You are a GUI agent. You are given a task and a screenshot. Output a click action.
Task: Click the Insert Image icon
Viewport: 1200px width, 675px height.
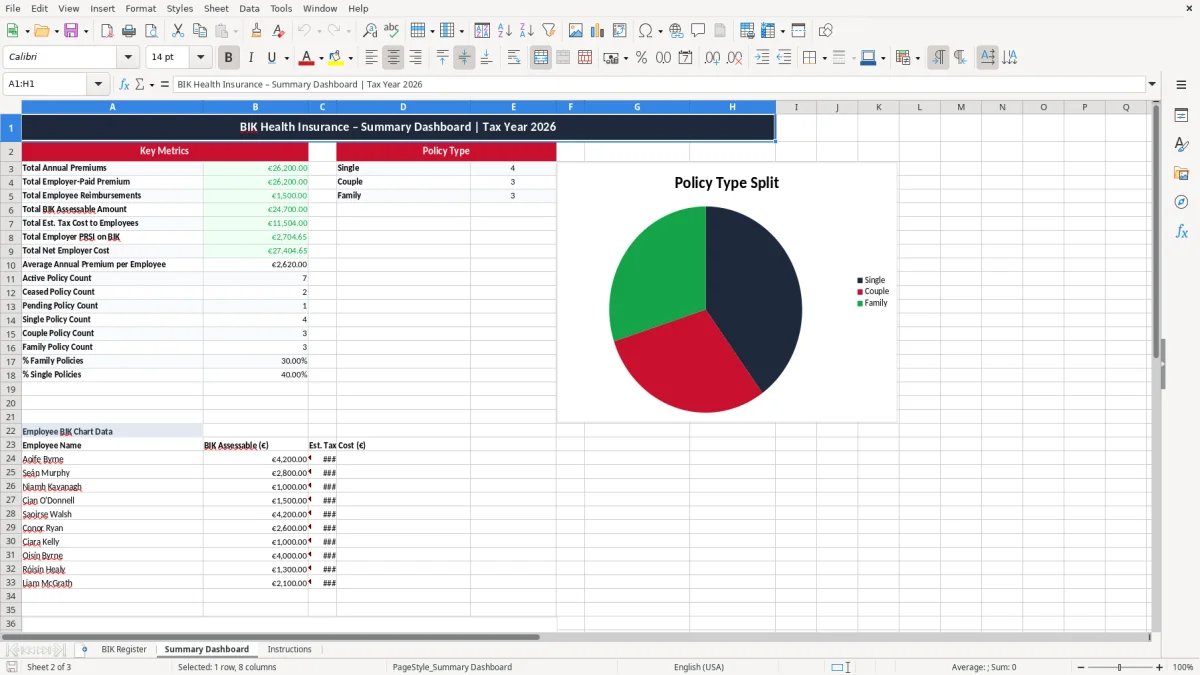(576, 31)
